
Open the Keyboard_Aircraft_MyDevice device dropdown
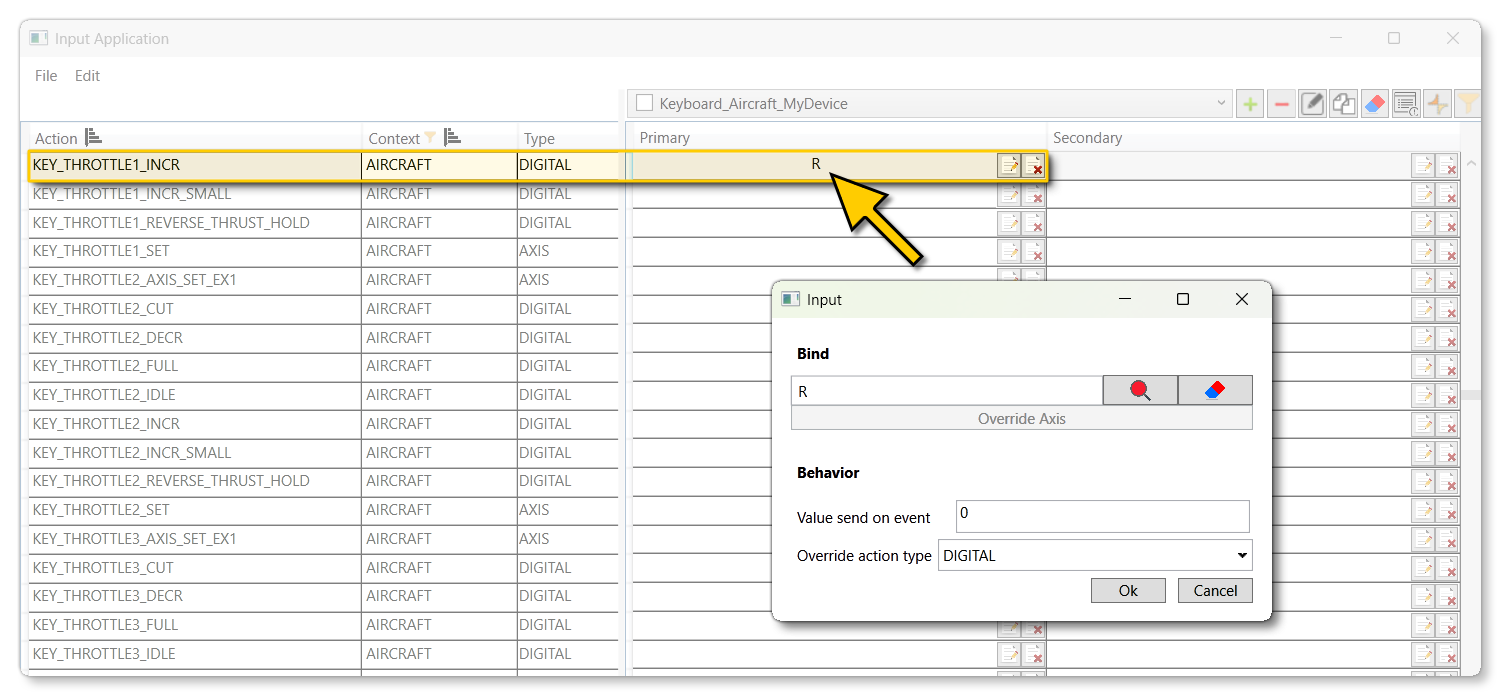pyautogui.click(x=1221, y=102)
